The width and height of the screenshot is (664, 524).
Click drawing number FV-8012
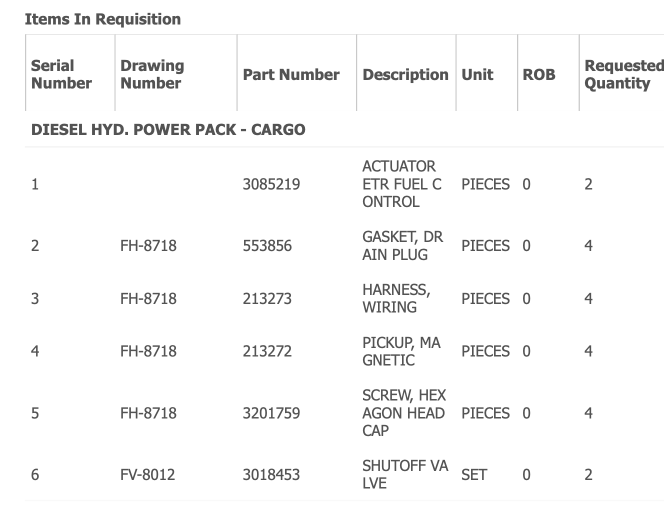[x=148, y=475]
